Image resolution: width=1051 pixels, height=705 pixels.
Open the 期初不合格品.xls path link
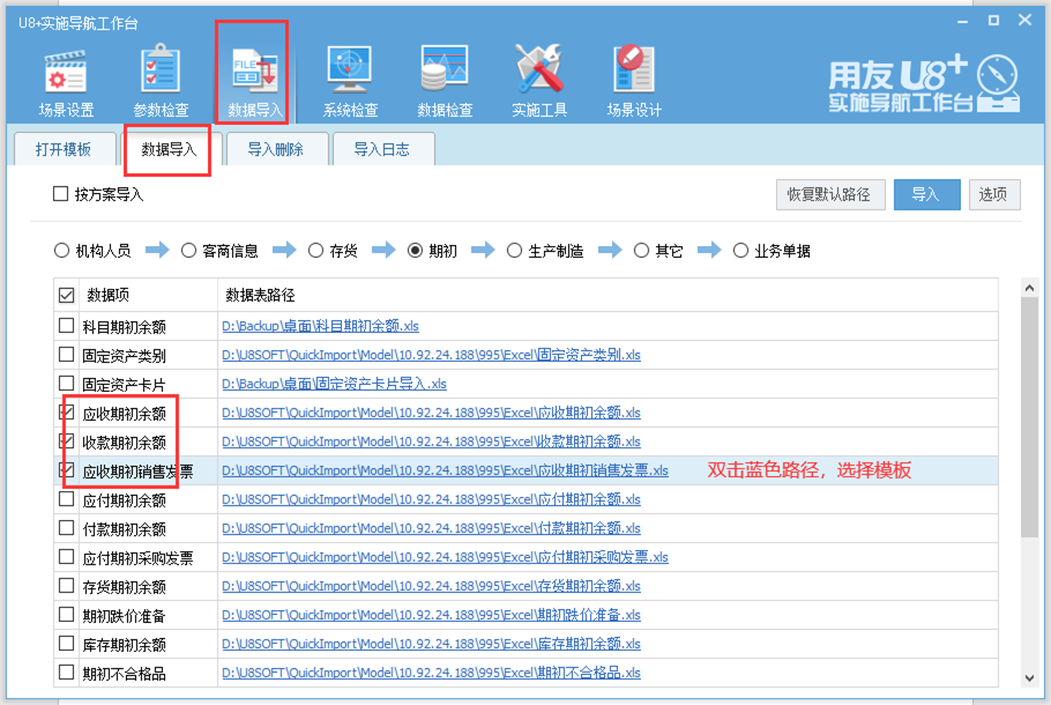pyautogui.click(x=431, y=673)
